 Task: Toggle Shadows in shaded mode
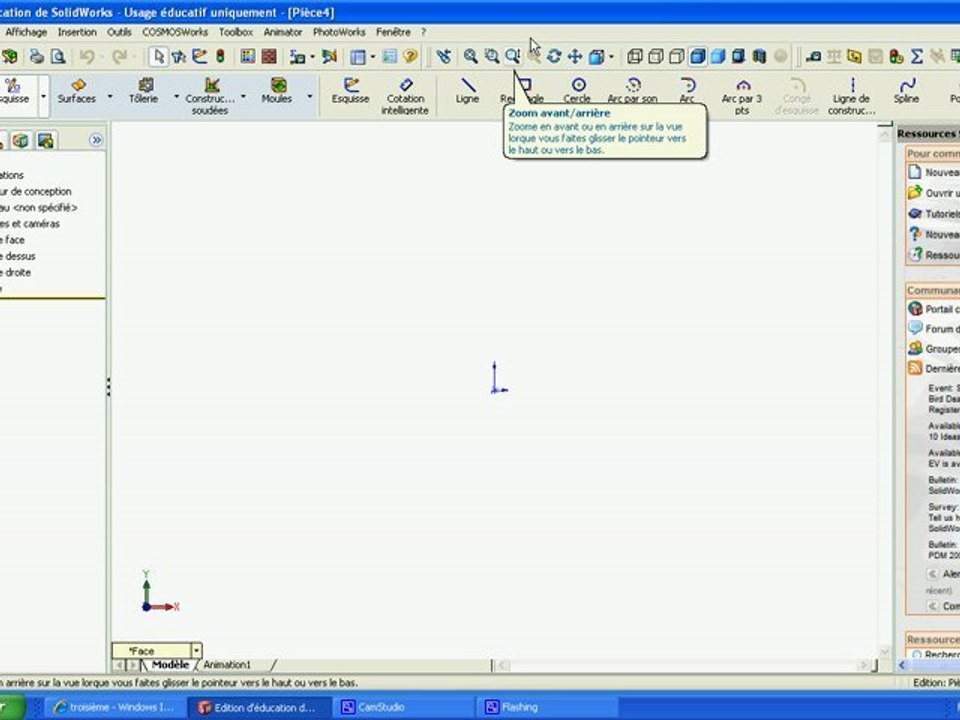pos(739,57)
